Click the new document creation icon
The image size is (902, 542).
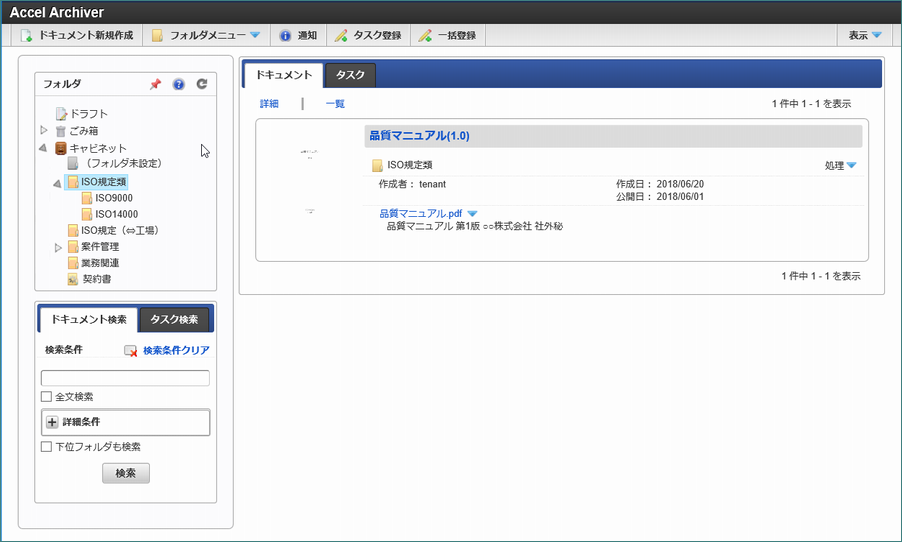[27, 35]
